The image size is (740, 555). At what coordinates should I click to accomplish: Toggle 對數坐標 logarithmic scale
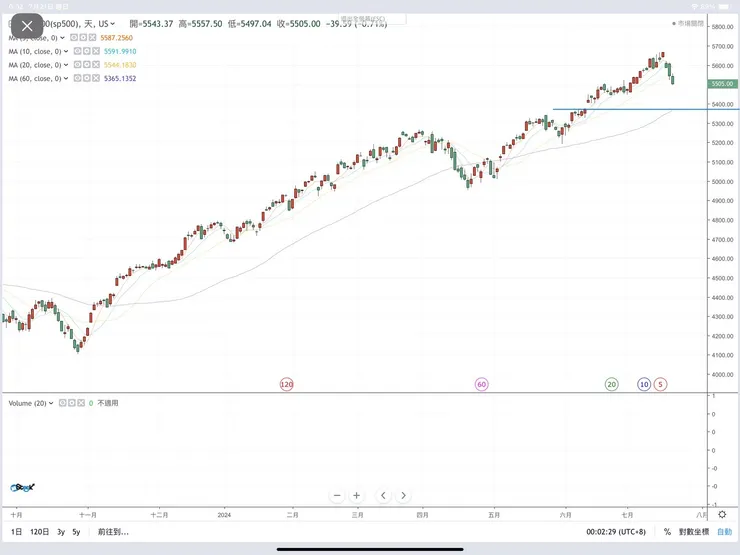(x=694, y=532)
